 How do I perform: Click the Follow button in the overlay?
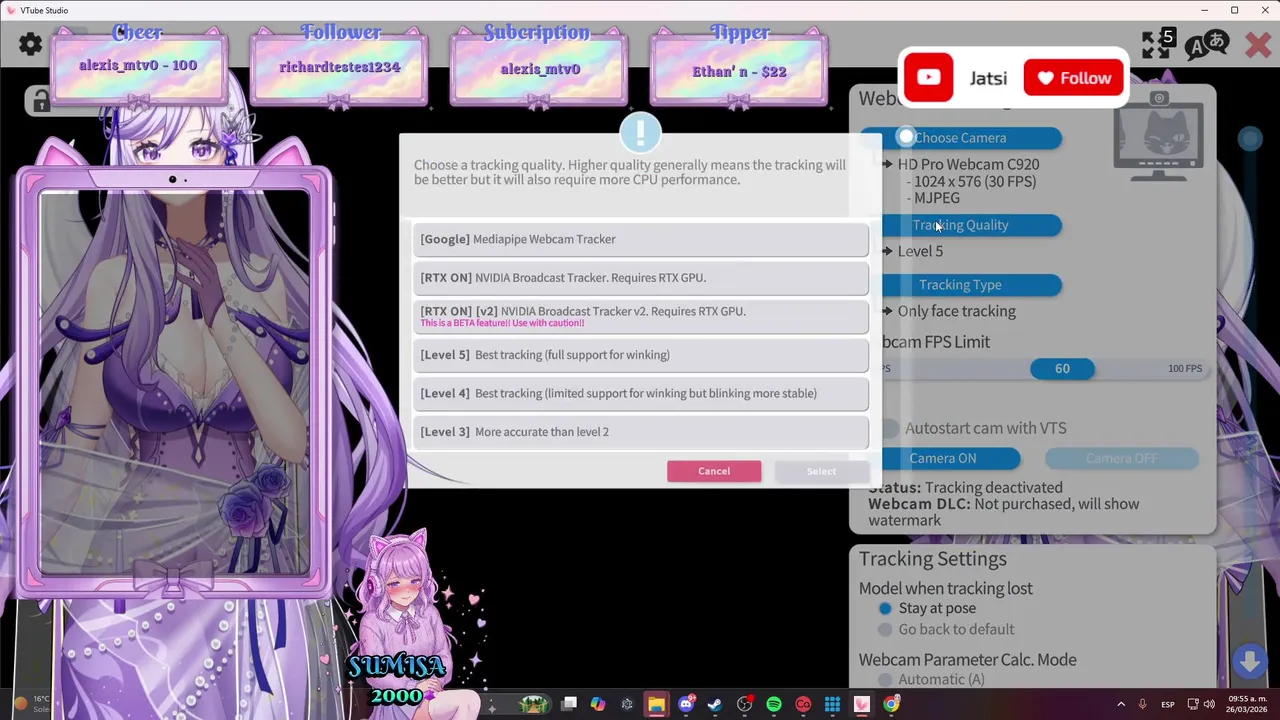point(1074,78)
